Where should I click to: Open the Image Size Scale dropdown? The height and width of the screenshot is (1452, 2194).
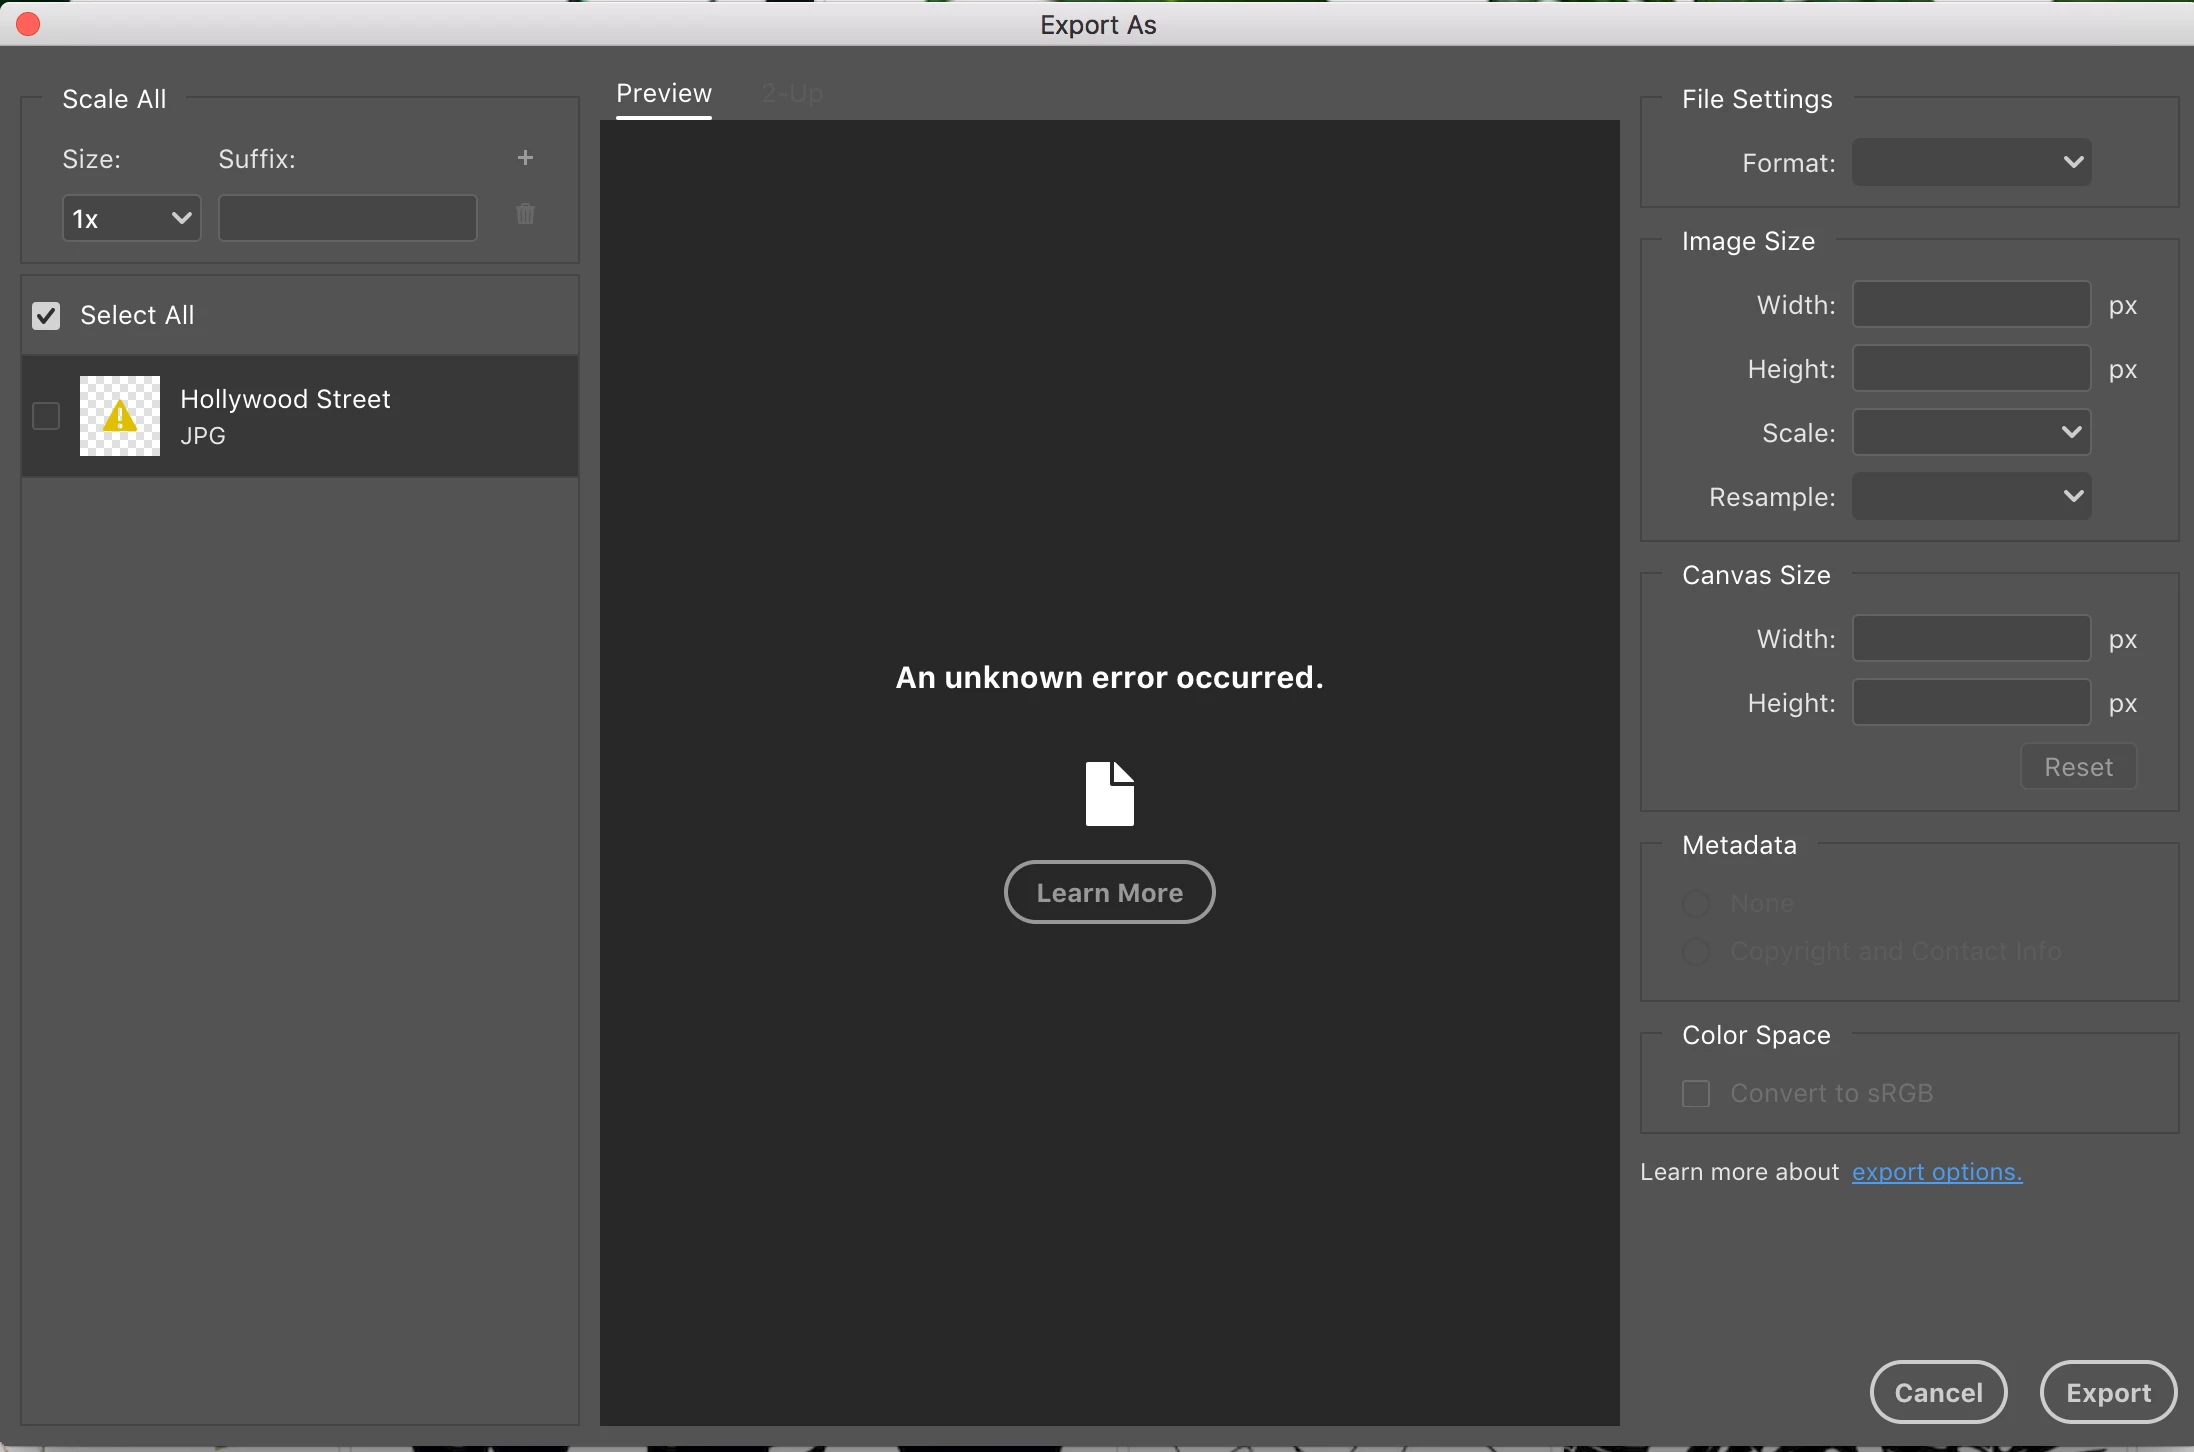(x=1971, y=433)
